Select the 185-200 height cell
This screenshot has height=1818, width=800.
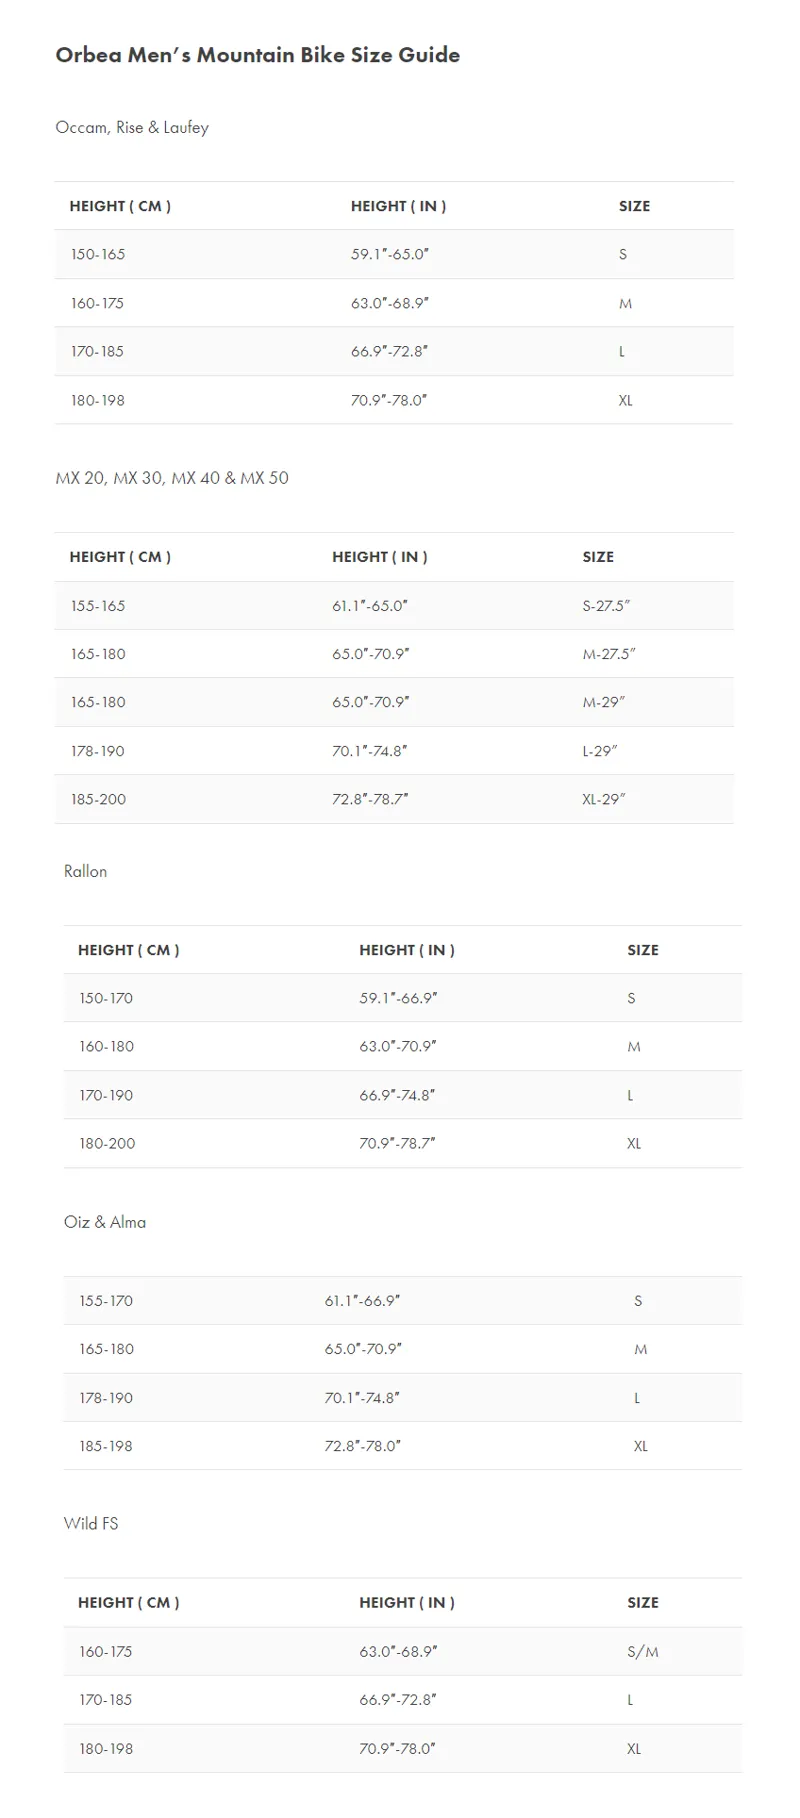click(x=98, y=799)
